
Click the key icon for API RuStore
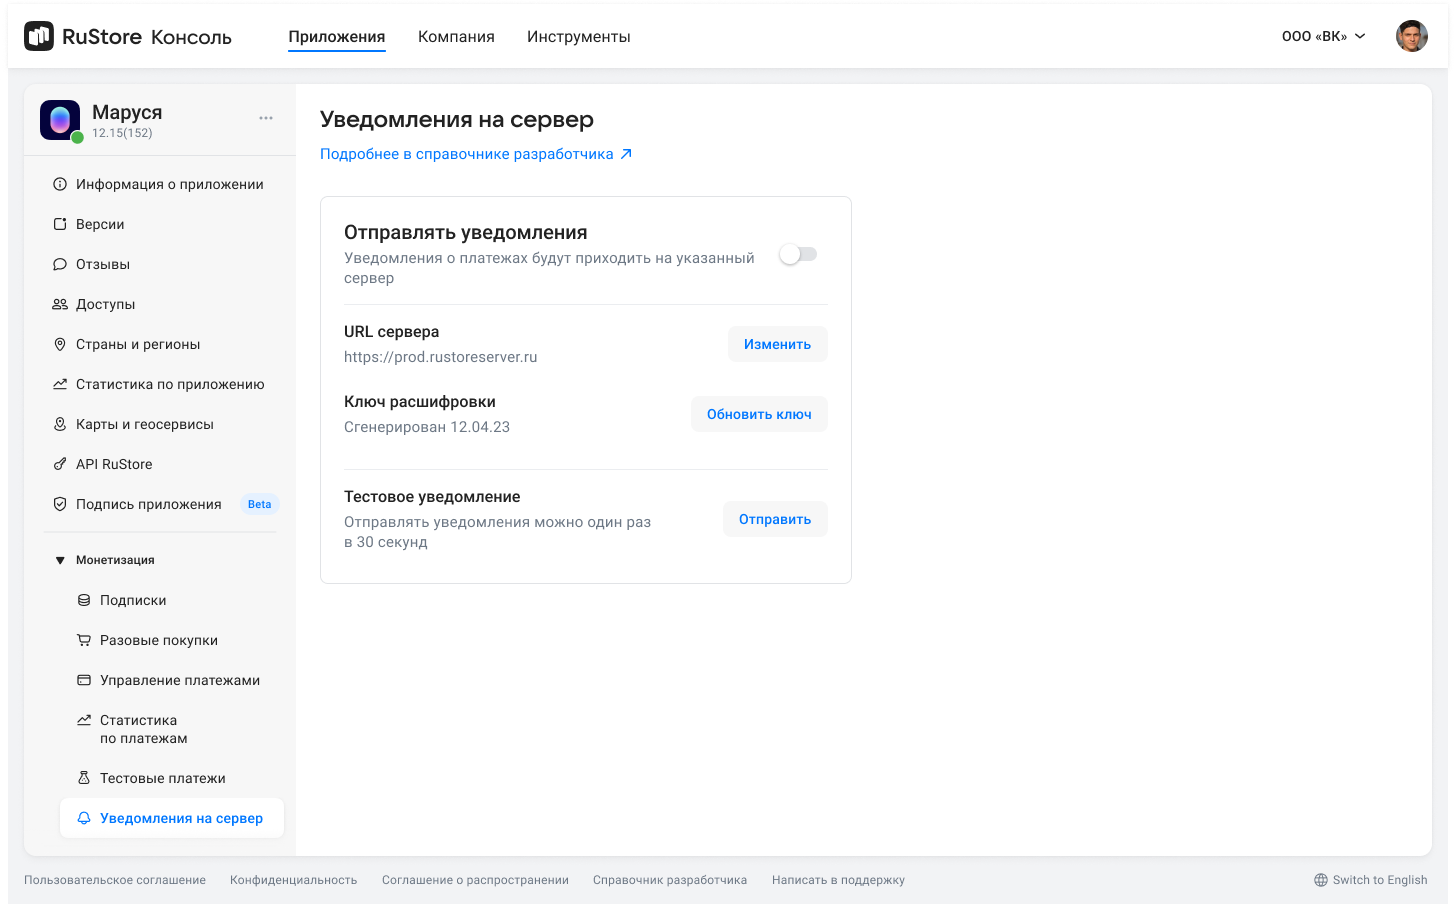(x=60, y=464)
